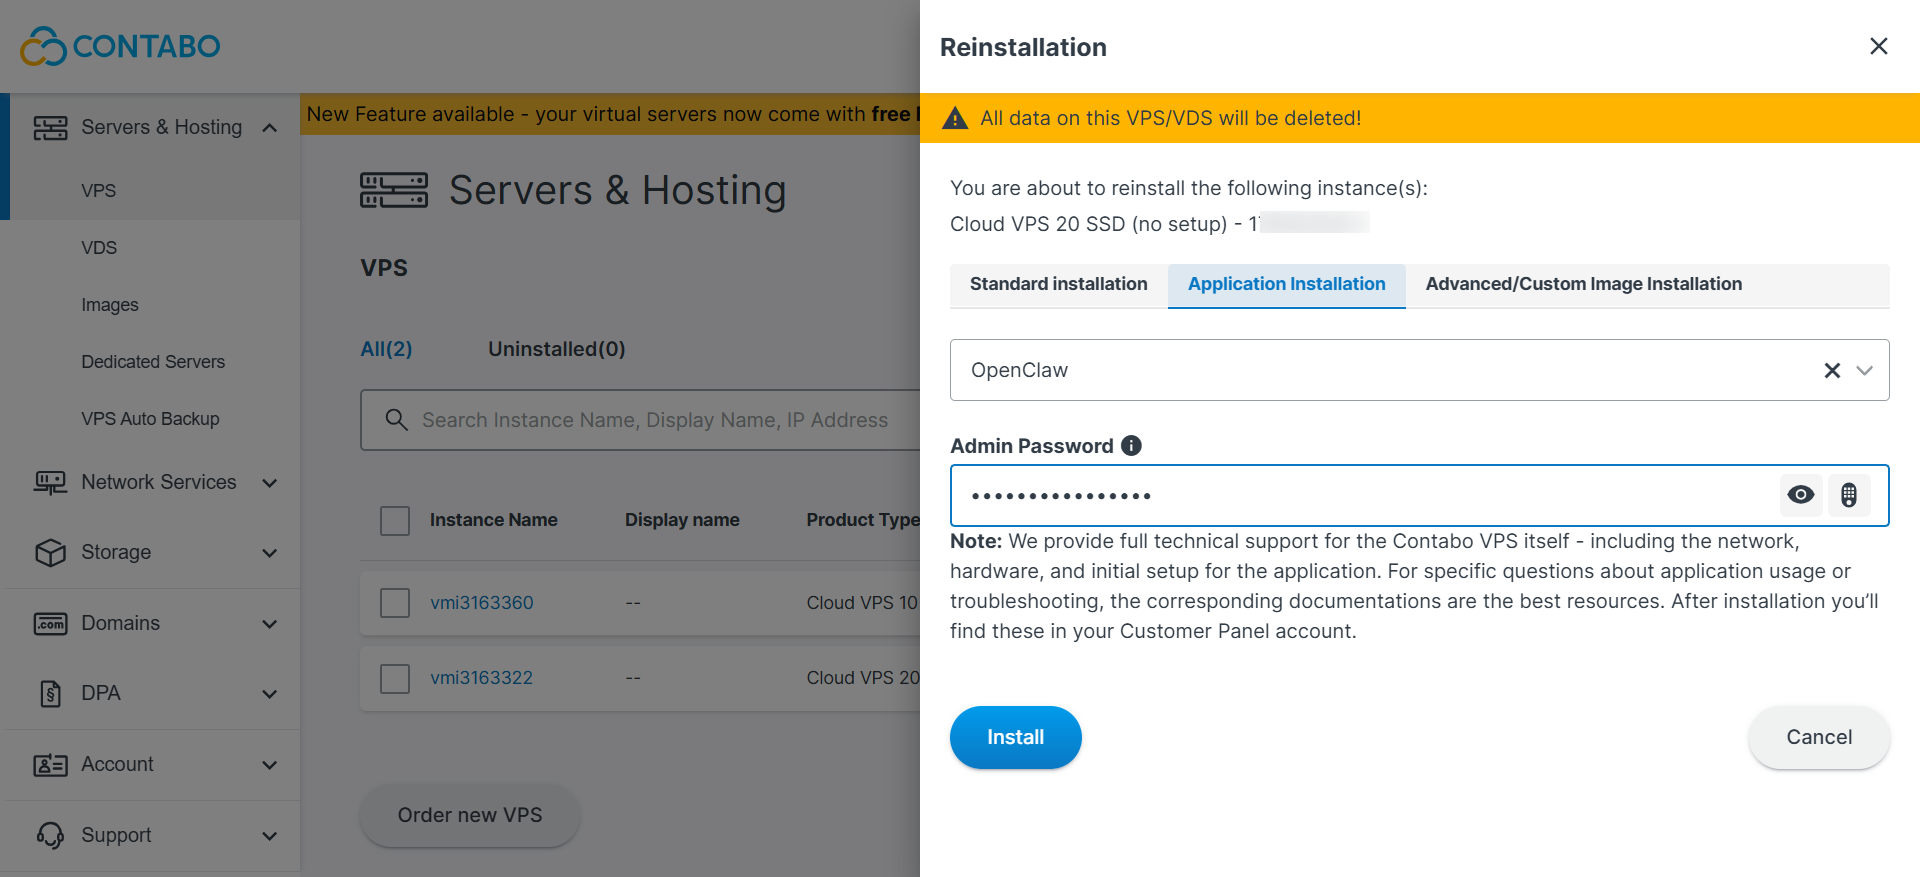Screen dimensions: 1920x877
Task: Click the Contabo logo
Action: (120, 46)
